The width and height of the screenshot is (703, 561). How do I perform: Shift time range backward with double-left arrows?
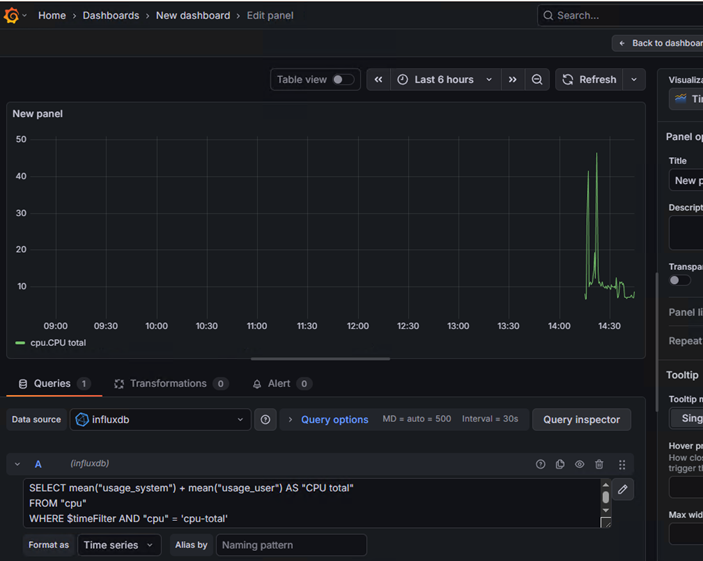click(x=378, y=80)
